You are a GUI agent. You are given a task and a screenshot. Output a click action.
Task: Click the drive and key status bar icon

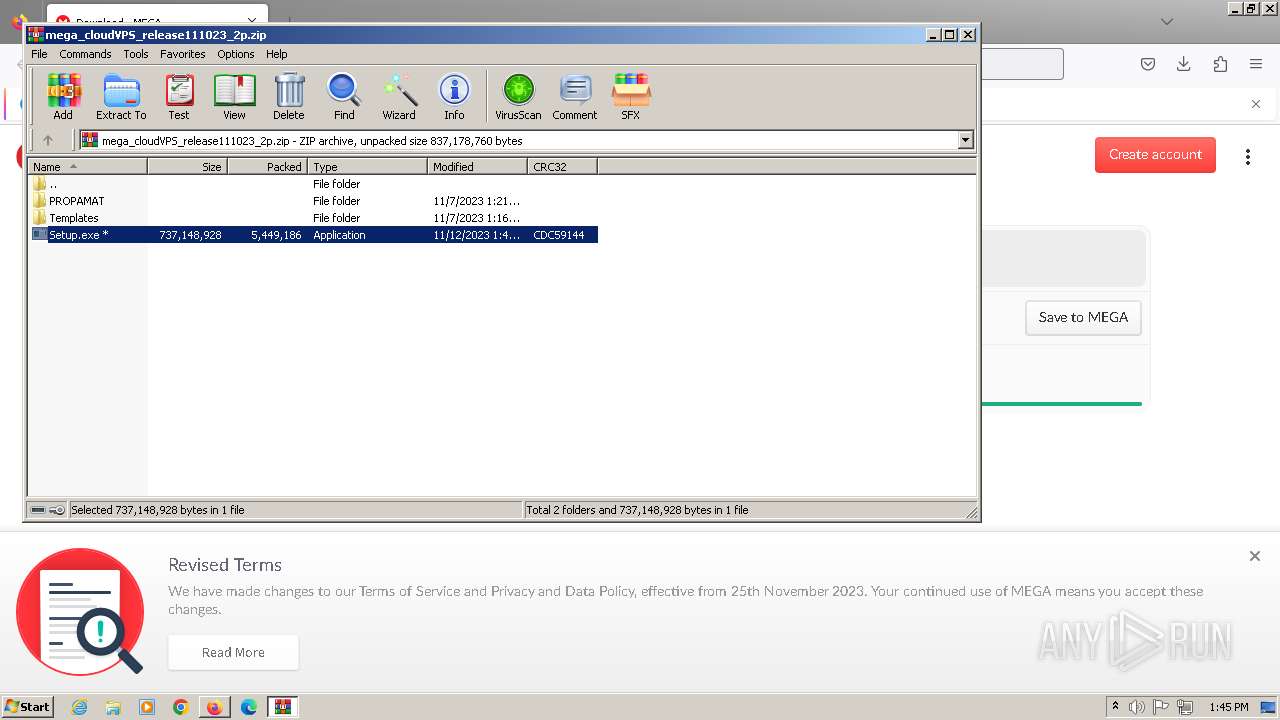47,510
